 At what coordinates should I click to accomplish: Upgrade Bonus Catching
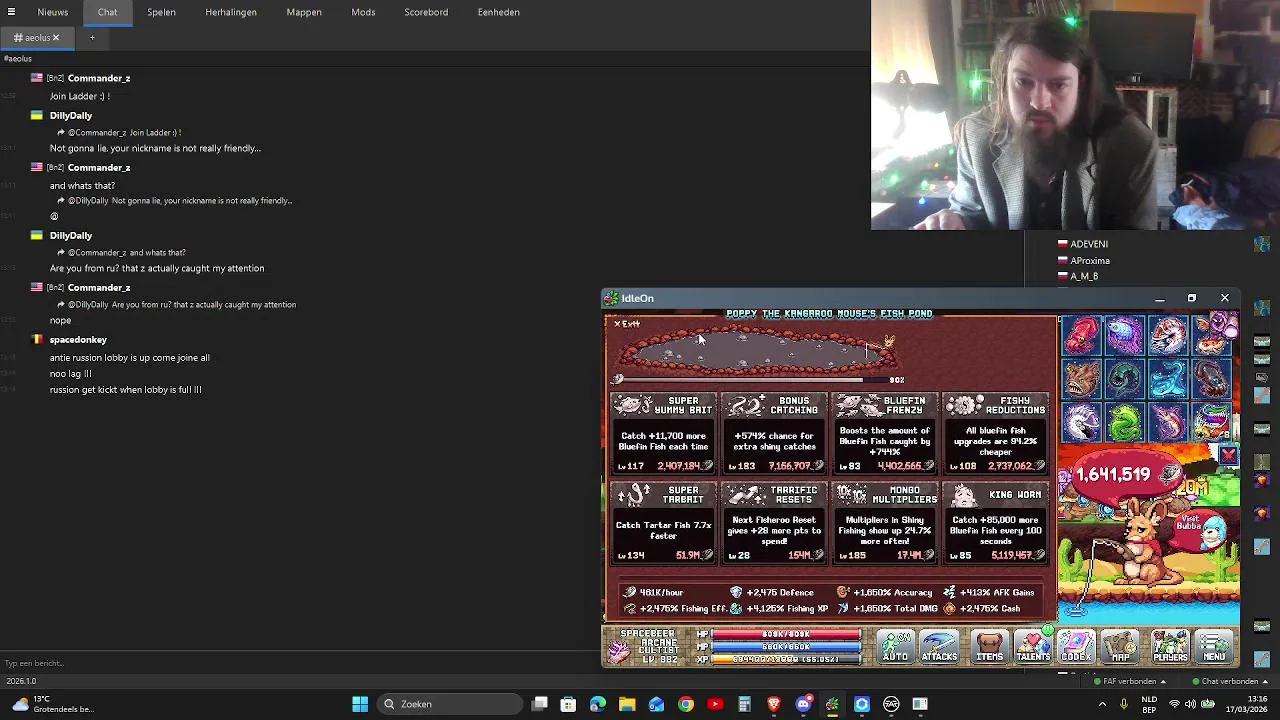[775, 433]
